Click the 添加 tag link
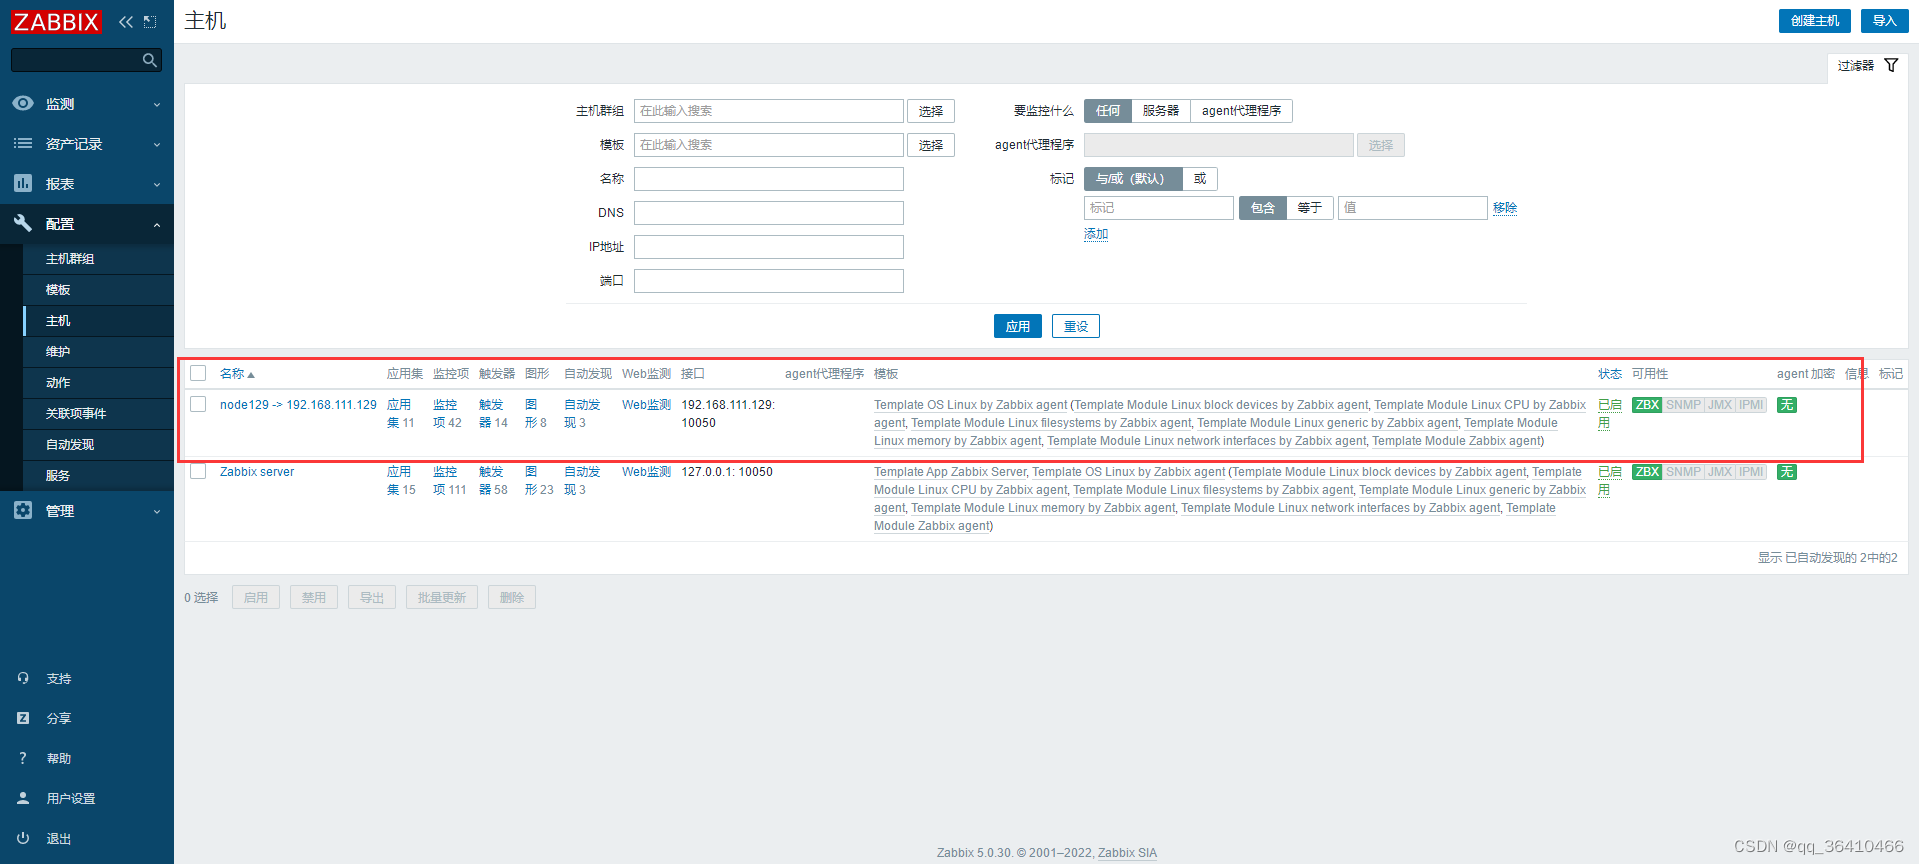The image size is (1919, 864). [1096, 234]
